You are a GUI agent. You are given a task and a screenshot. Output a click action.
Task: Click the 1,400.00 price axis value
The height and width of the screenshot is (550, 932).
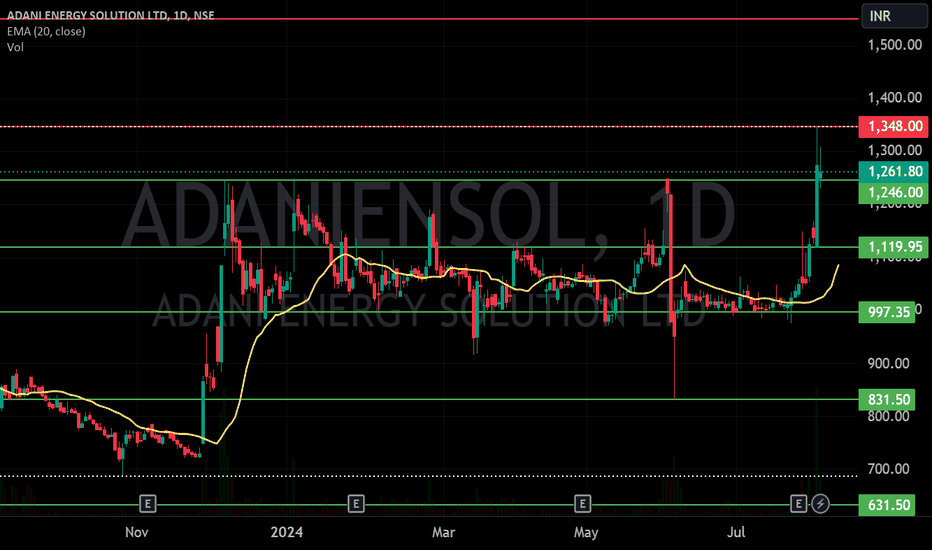tap(895, 98)
